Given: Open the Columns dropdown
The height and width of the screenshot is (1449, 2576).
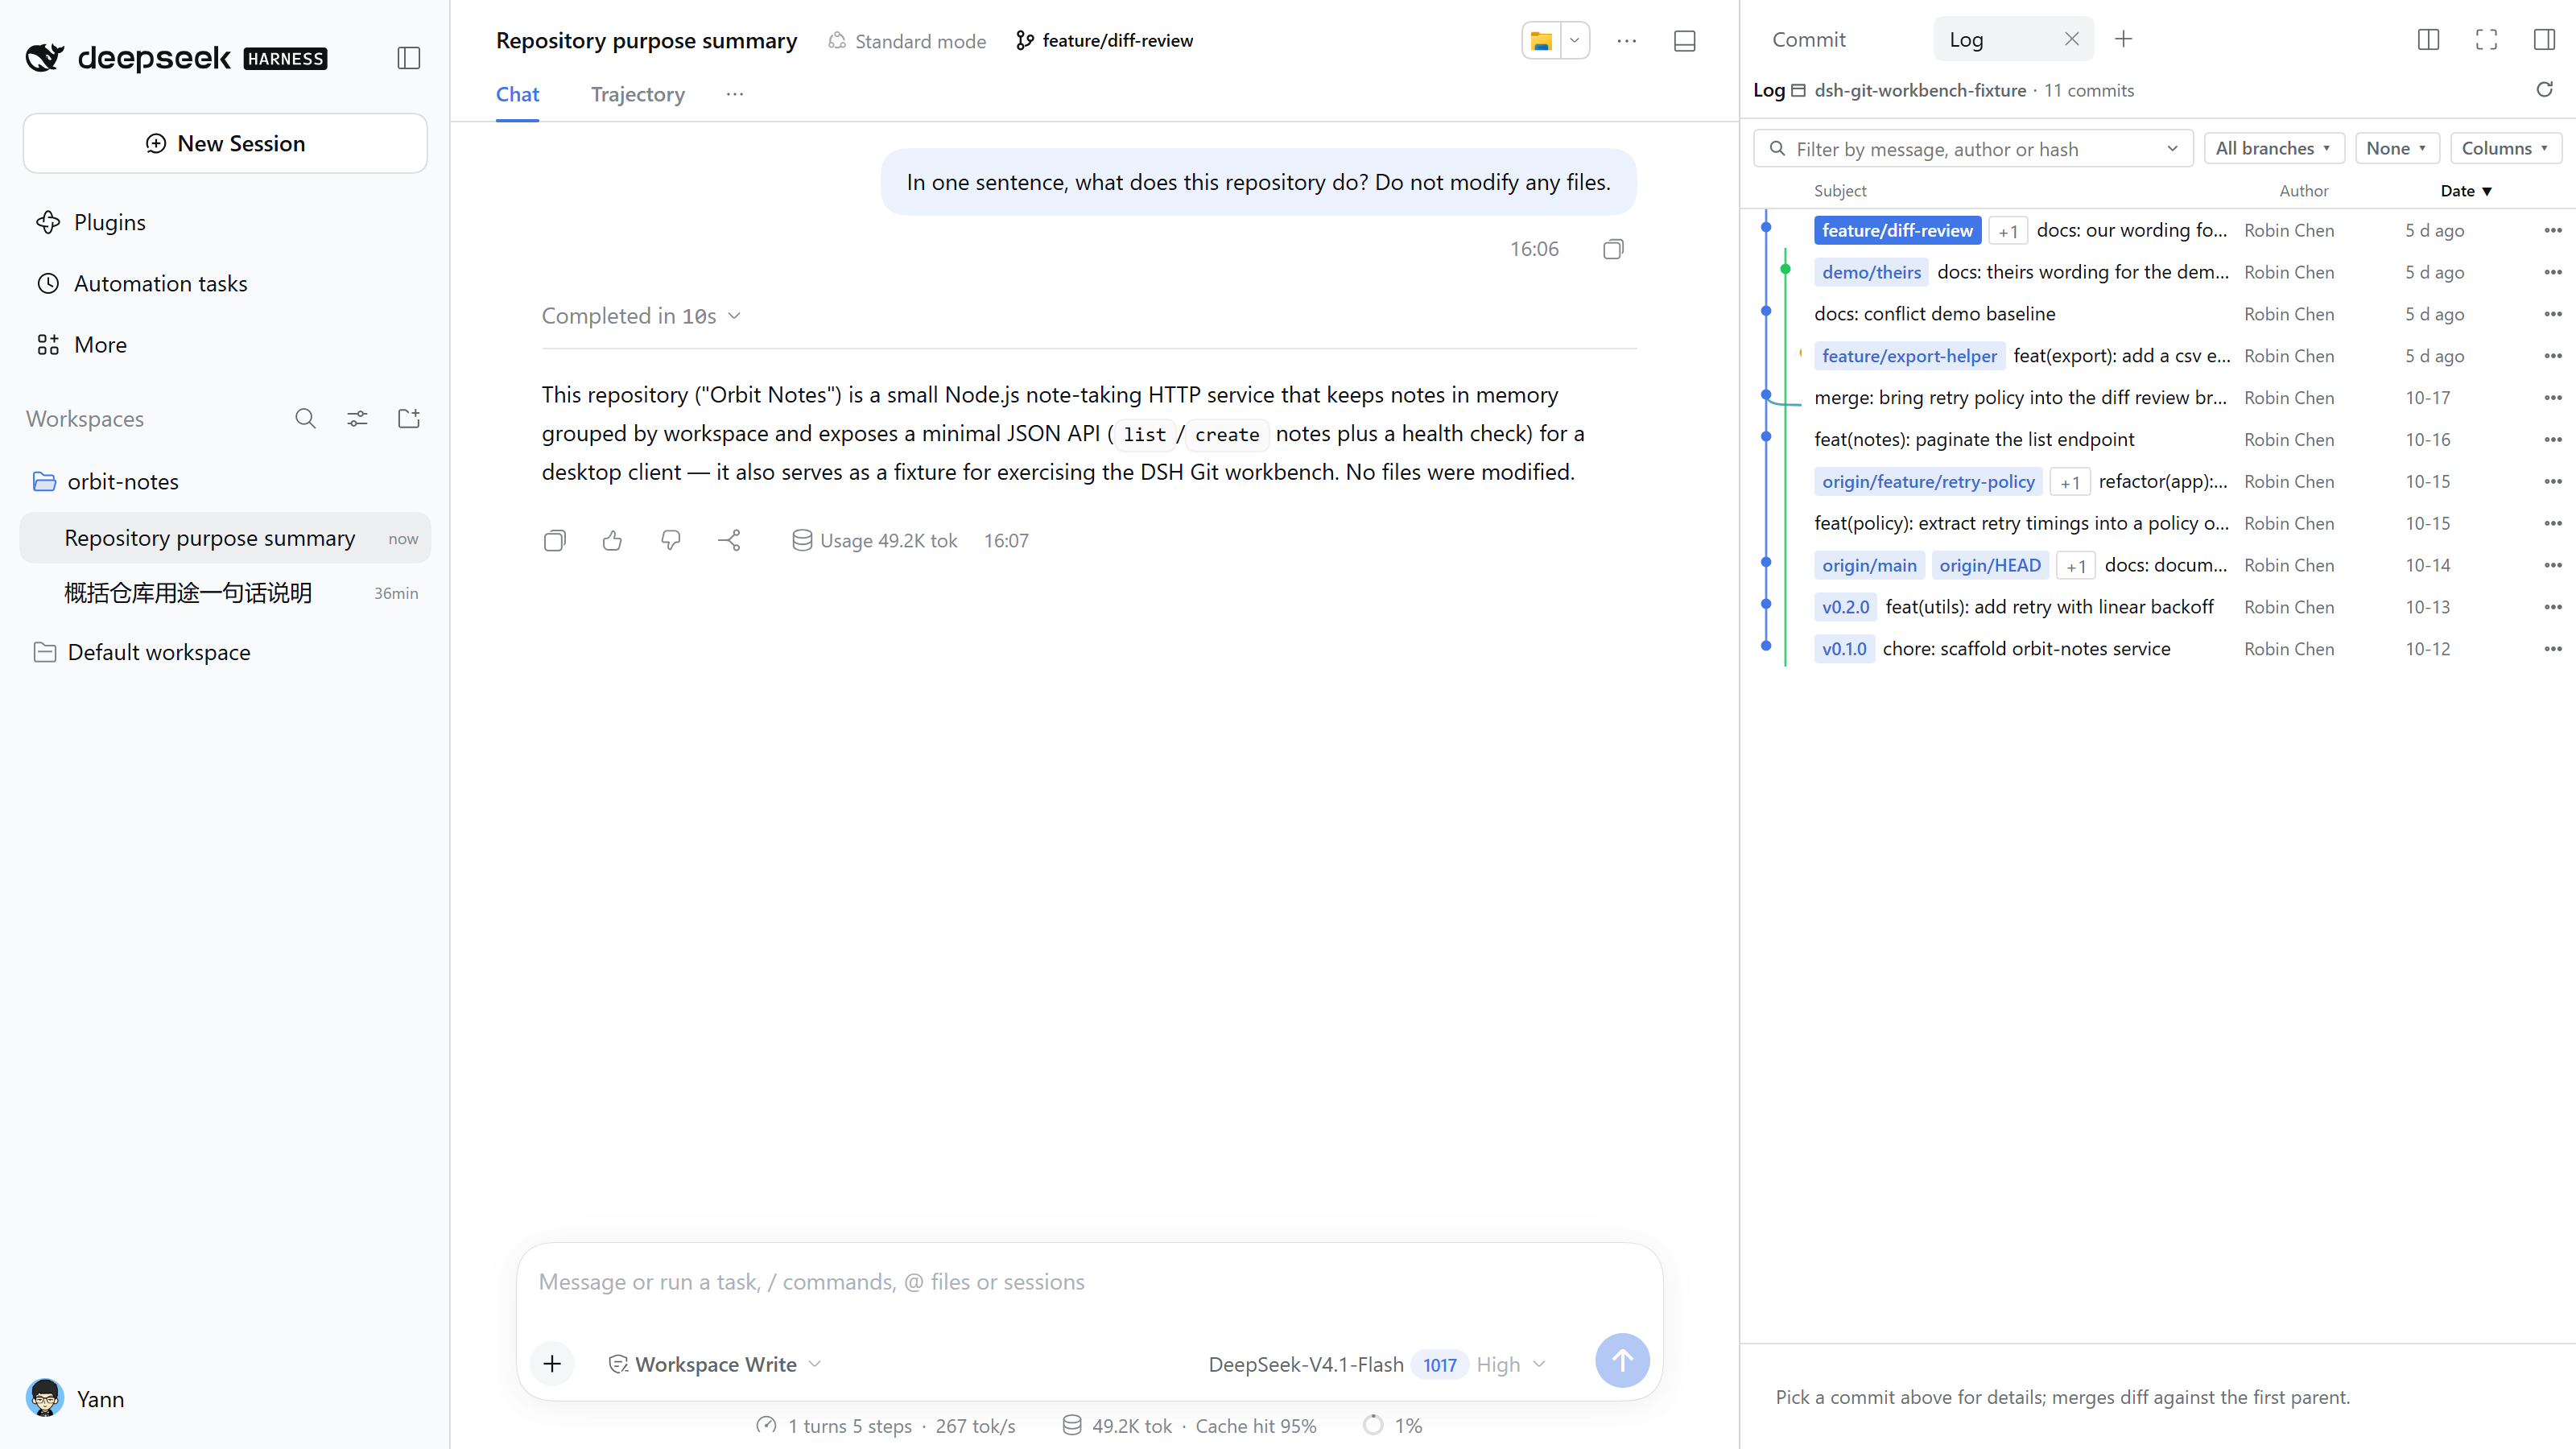Looking at the screenshot, I should [2505, 148].
